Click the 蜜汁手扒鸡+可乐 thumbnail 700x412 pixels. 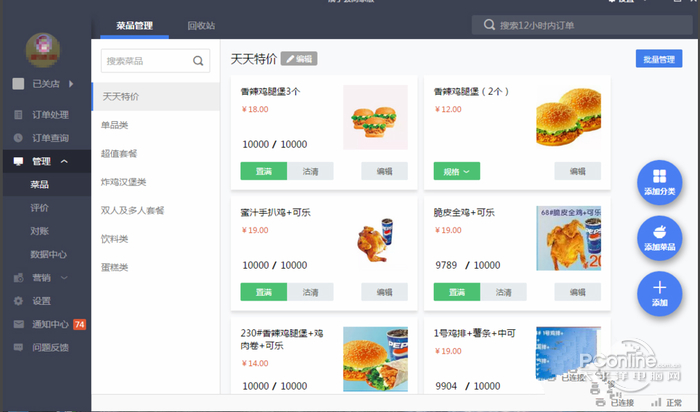click(375, 238)
